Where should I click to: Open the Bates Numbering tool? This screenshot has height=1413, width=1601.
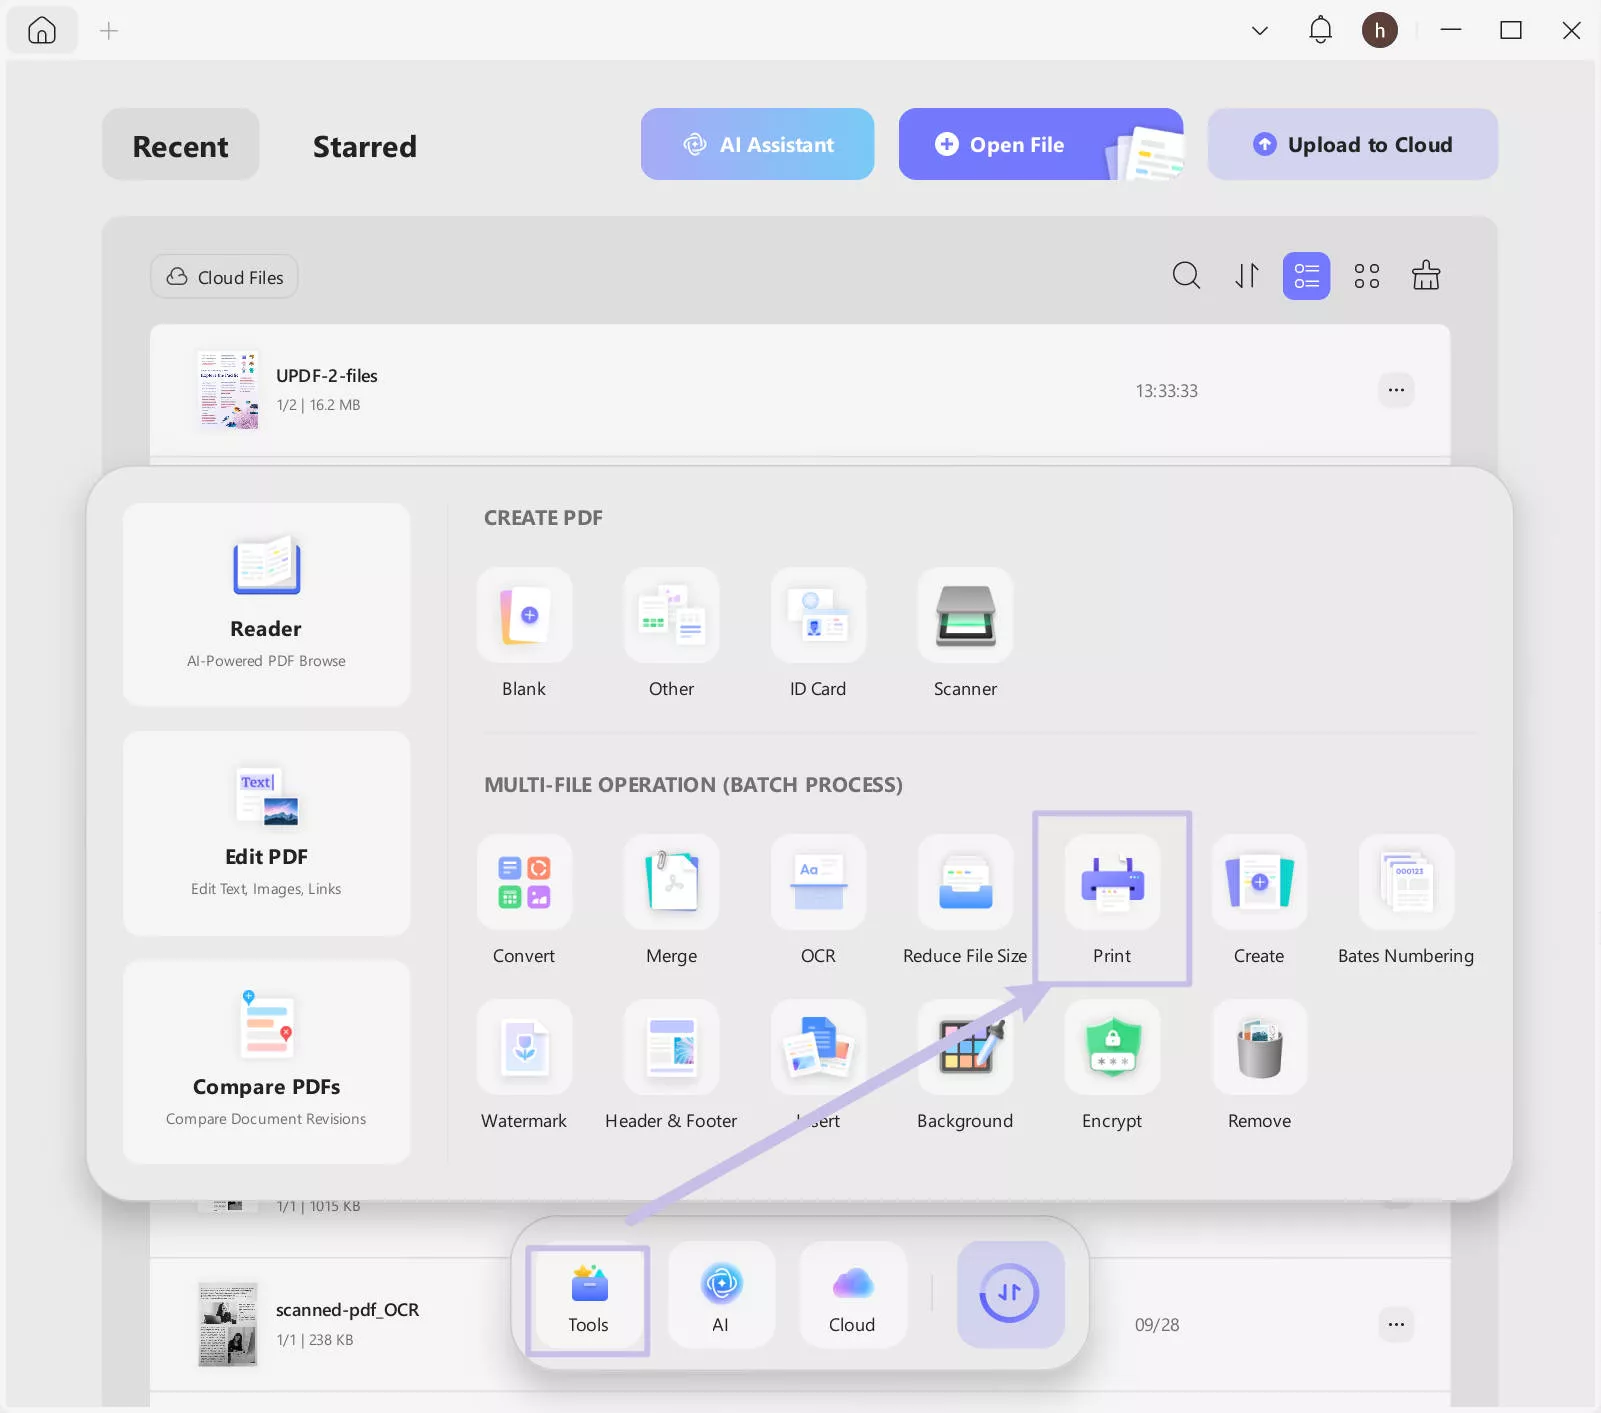1406,882
